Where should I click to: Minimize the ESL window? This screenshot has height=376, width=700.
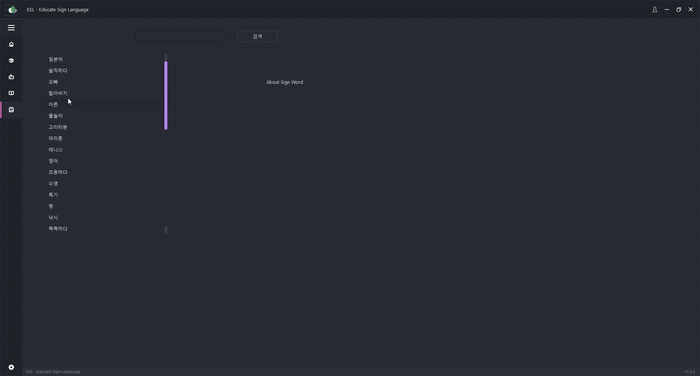click(x=667, y=9)
